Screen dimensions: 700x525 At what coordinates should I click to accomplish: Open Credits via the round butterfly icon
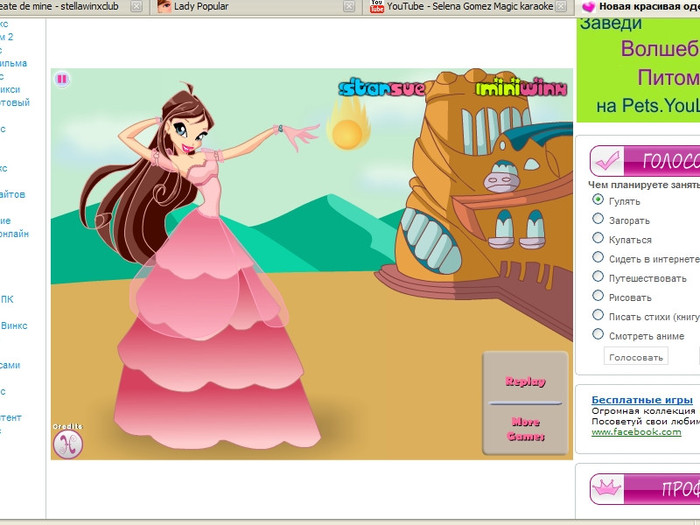click(x=67, y=444)
